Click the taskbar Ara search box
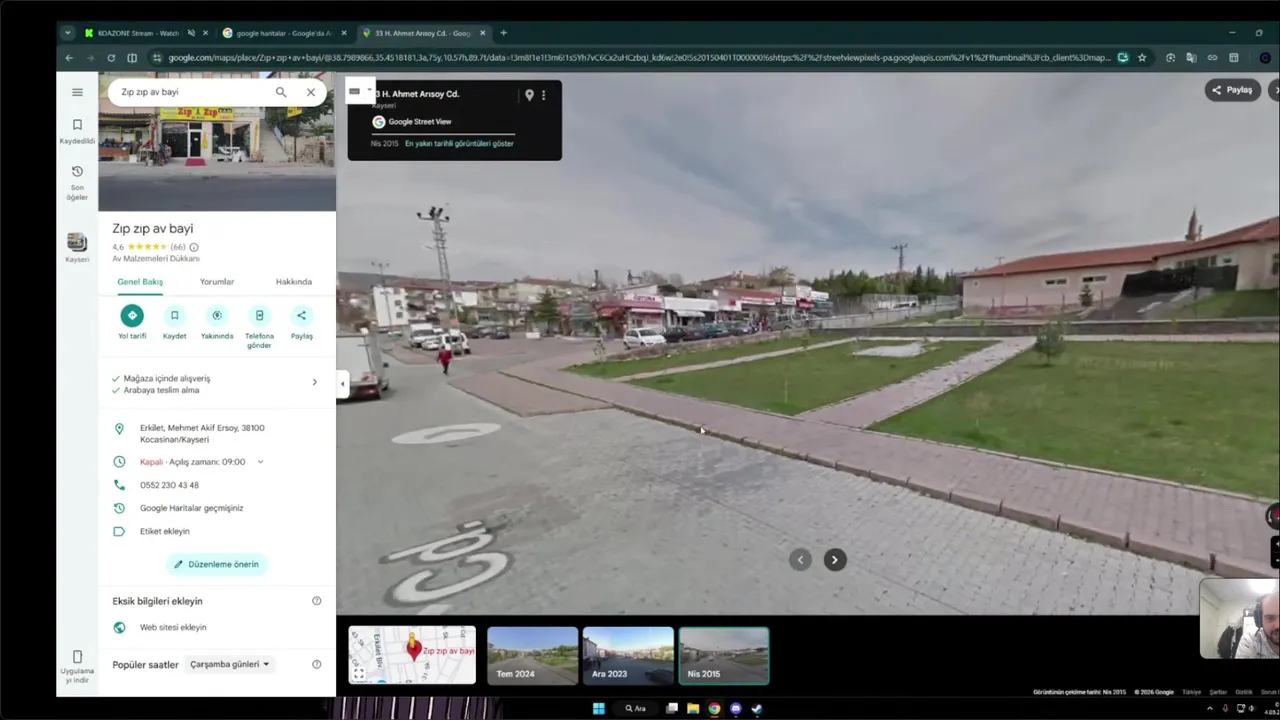This screenshot has width=1280, height=720. (636, 709)
